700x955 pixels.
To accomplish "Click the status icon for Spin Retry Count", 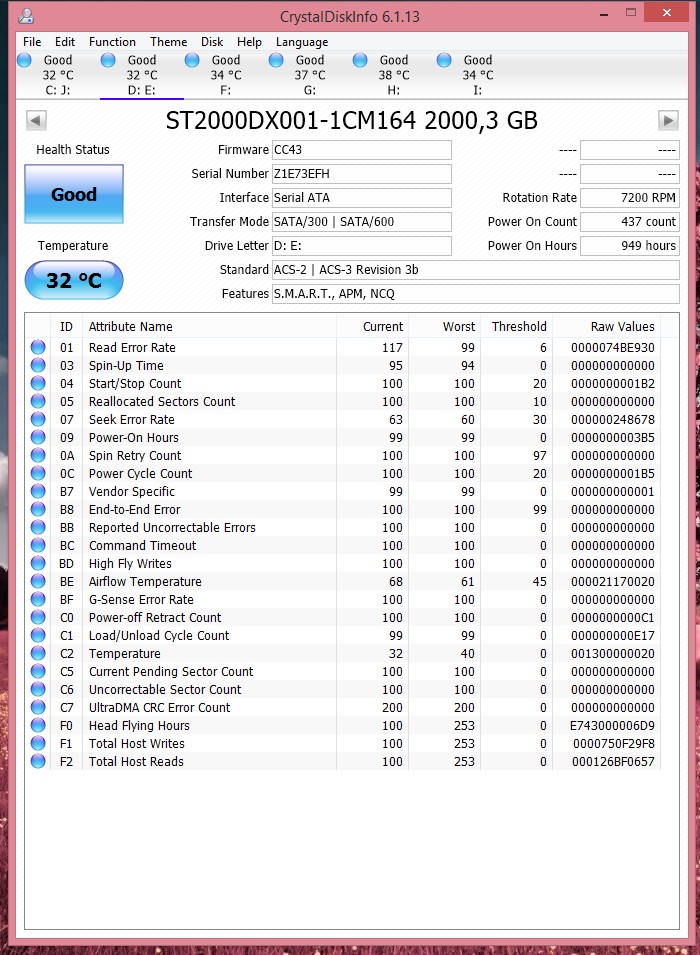I will pos(38,455).
